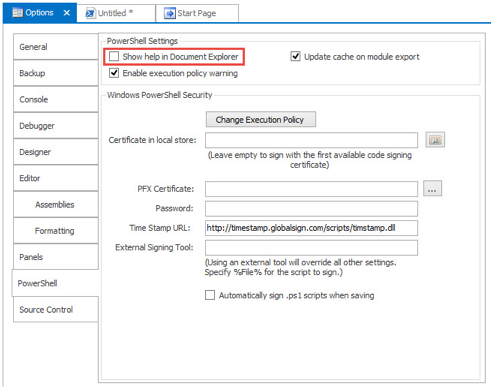This screenshot has width=492, height=388.
Task: Click the Certificate in local store field
Action: pyautogui.click(x=311, y=140)
